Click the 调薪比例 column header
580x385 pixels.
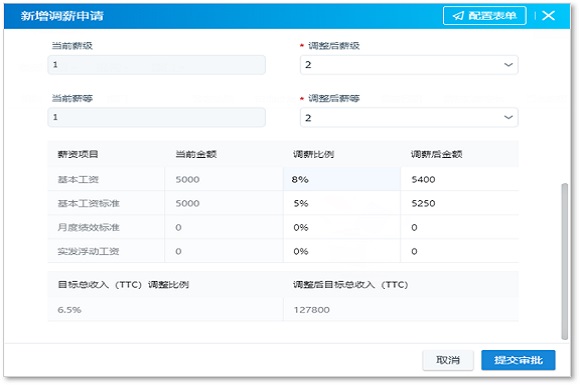(x=314, y=154)
